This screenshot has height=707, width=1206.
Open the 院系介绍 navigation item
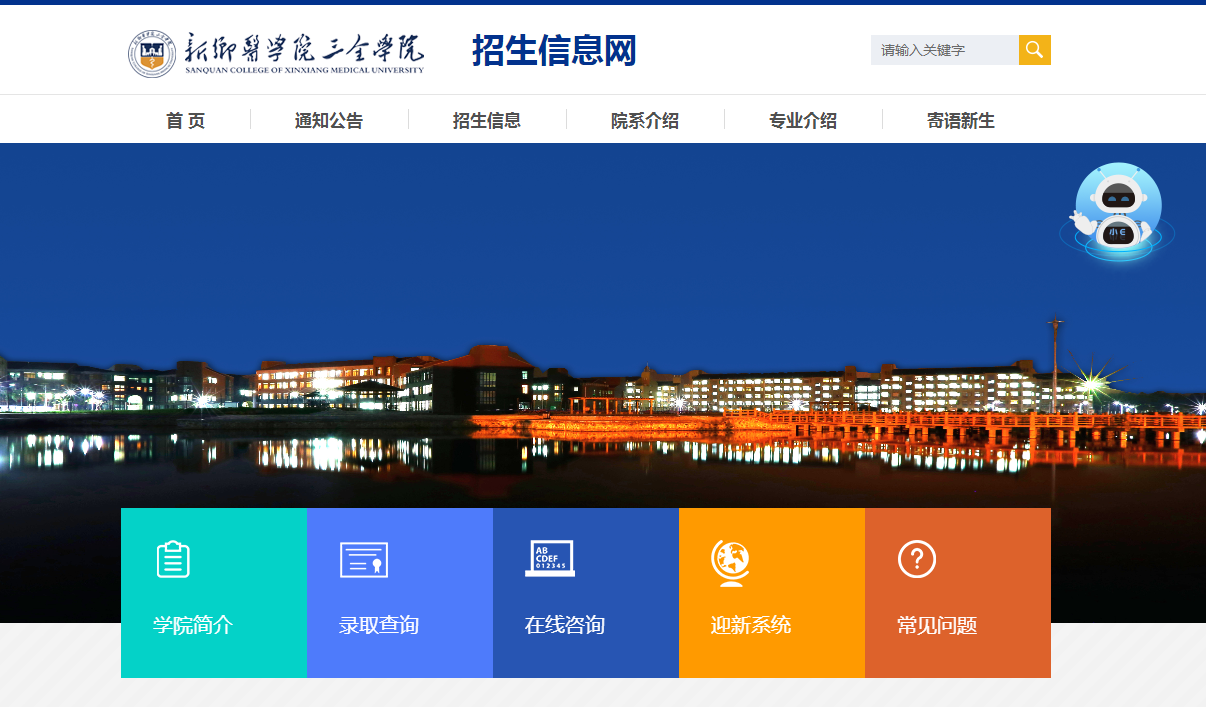click(x=645, y=121)
